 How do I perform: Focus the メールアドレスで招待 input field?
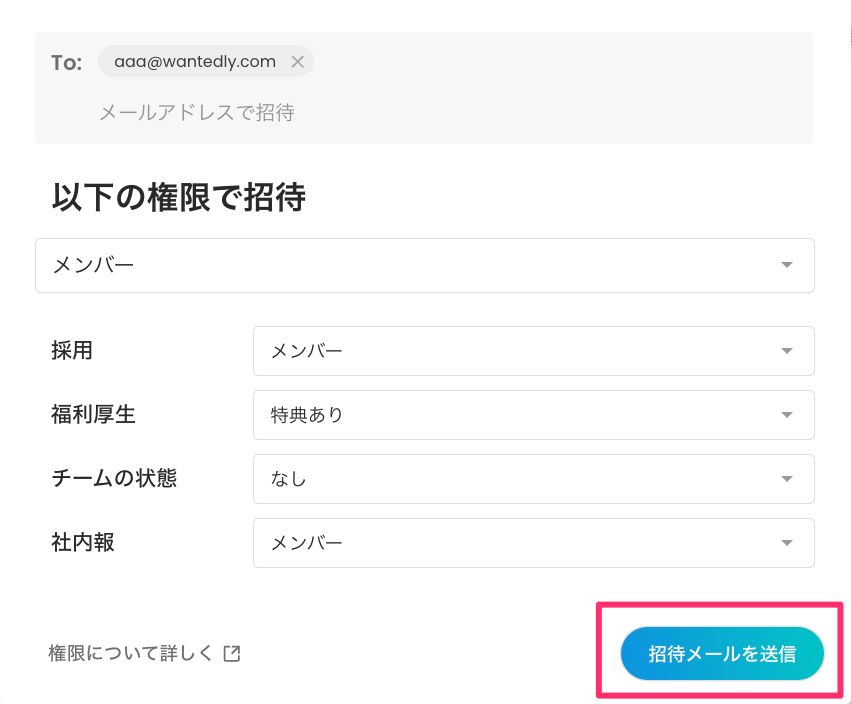pos(400,112)
